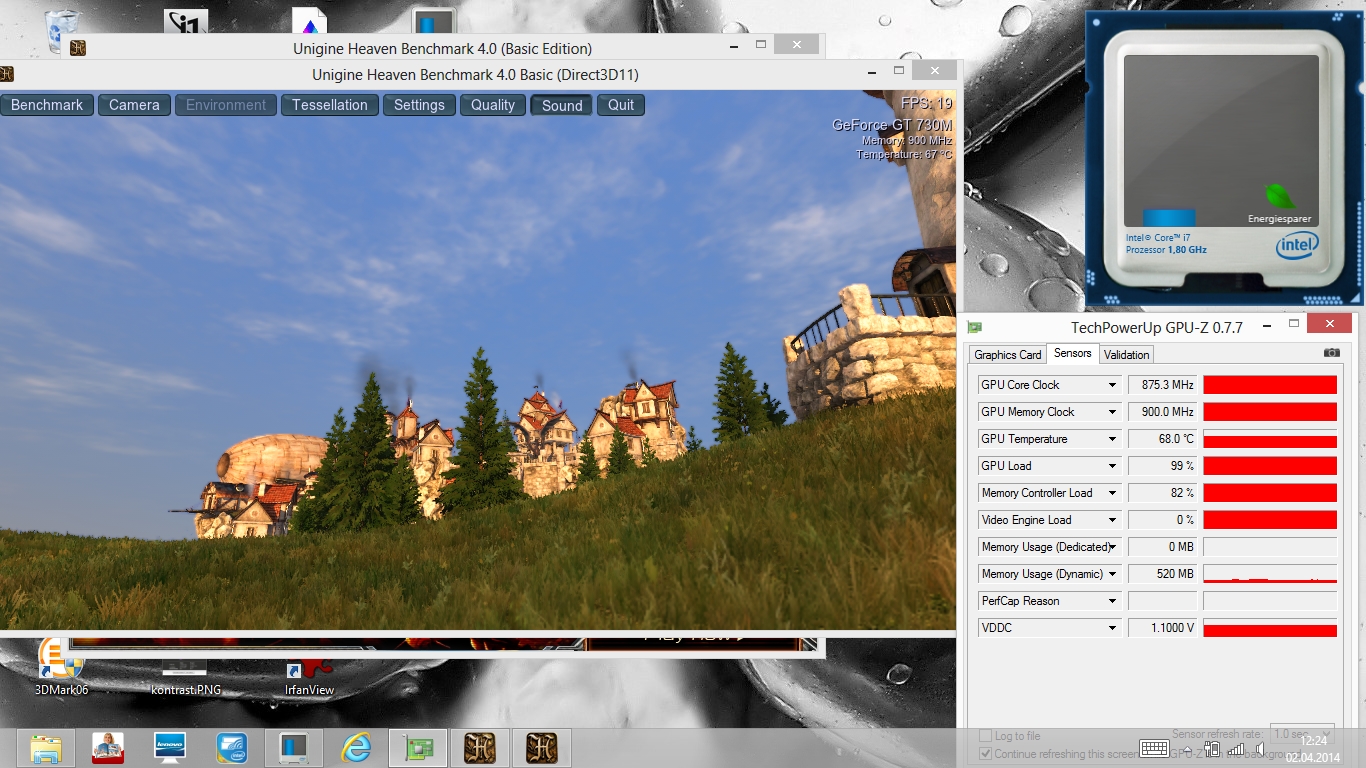Click the 900.0 MHz memory clock value
The image size is (1366, 768).
click(1162, 412)
